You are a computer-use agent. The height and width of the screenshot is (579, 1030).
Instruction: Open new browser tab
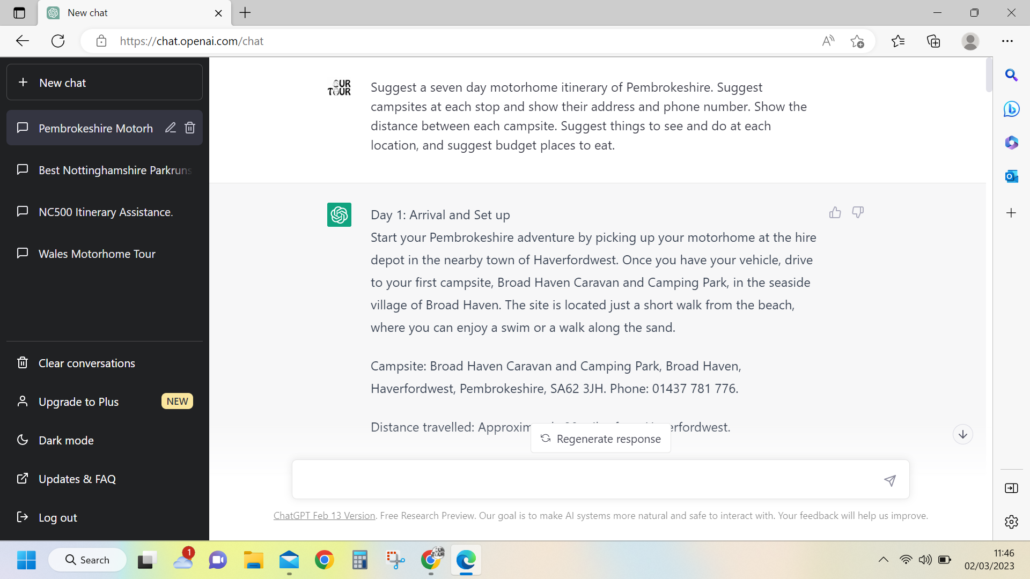pyautogui.click(x=245, y=12)
